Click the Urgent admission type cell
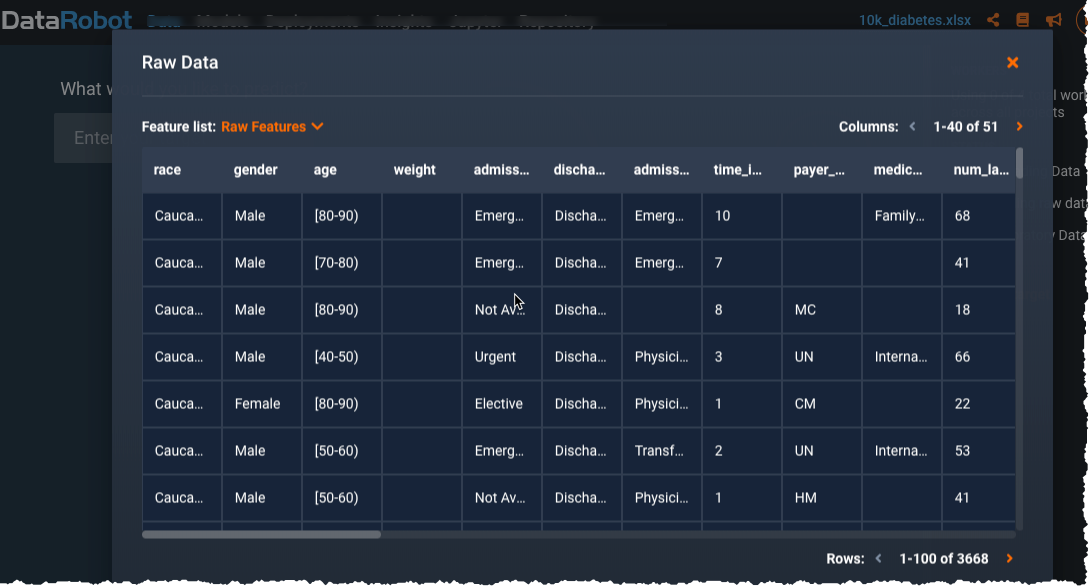1089x586 pixels. pyautogui.click(x=496, y=357)
